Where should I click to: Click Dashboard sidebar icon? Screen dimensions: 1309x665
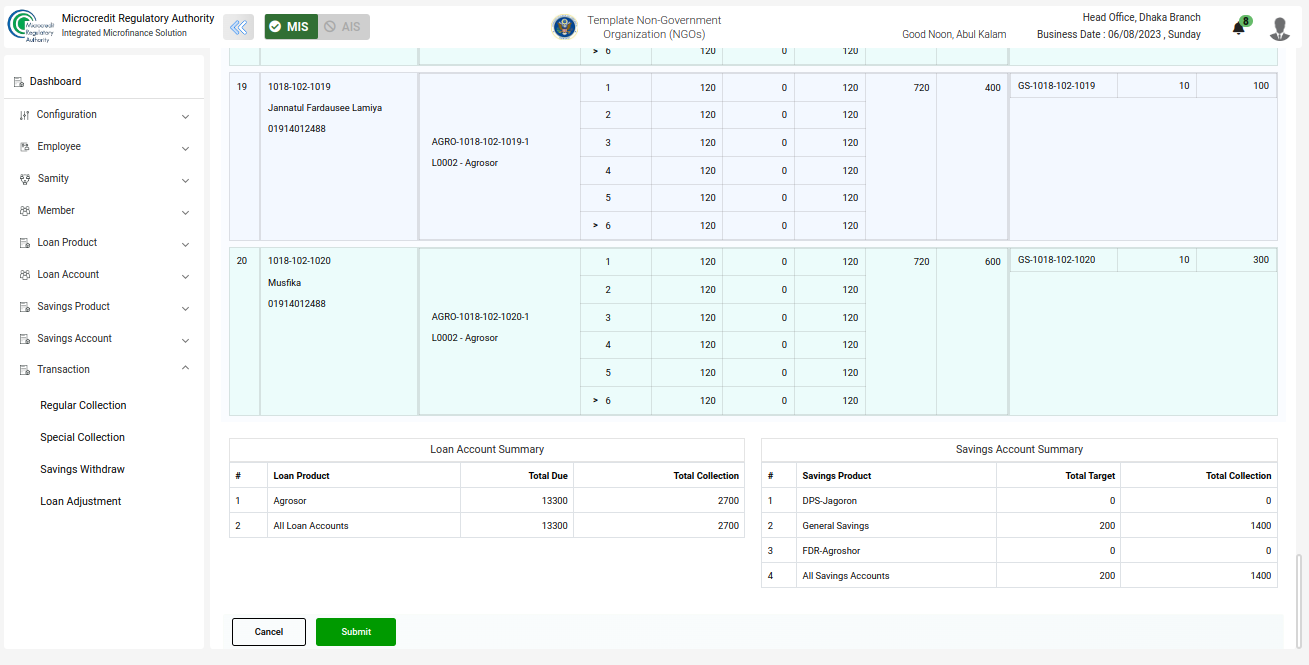point(19,82)
